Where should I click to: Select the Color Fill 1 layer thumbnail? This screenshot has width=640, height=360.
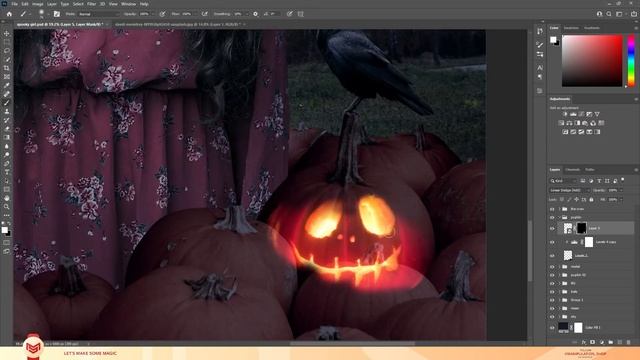tap(563, 327)
